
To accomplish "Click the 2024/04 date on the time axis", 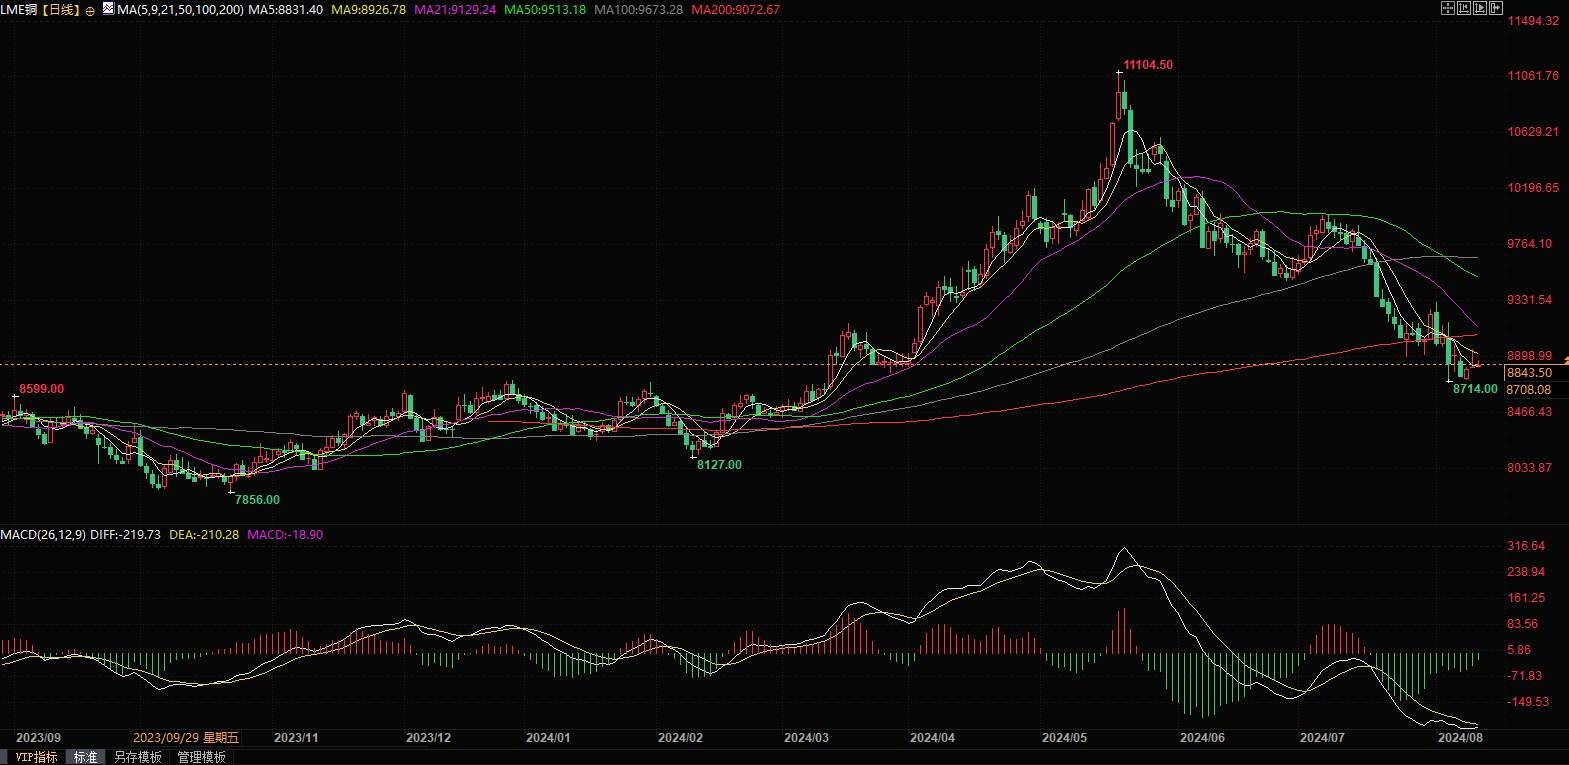I will (932, 738).
